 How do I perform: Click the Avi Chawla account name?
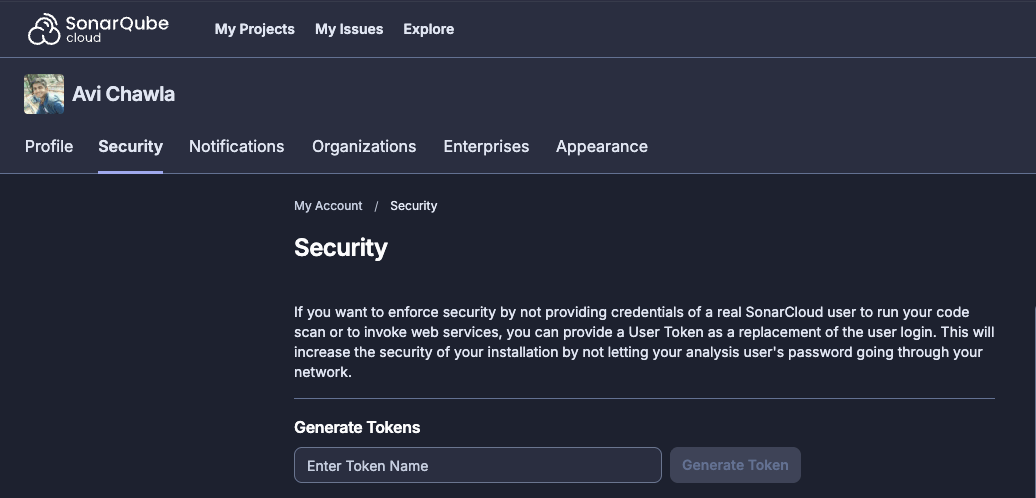[x=123, y=94]
